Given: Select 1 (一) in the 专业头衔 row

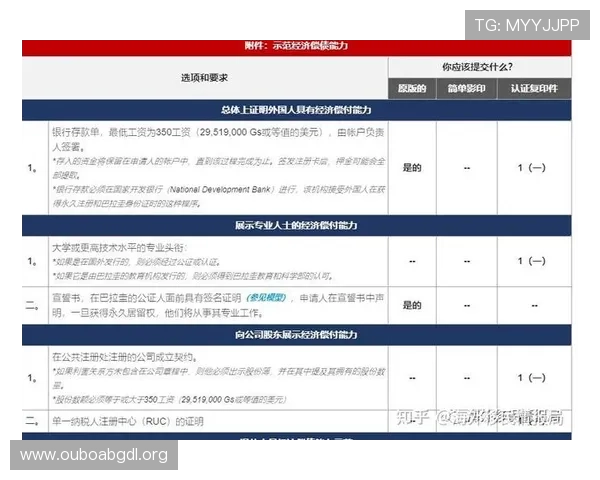Looking at the screenshot, I should click(532, 261).
